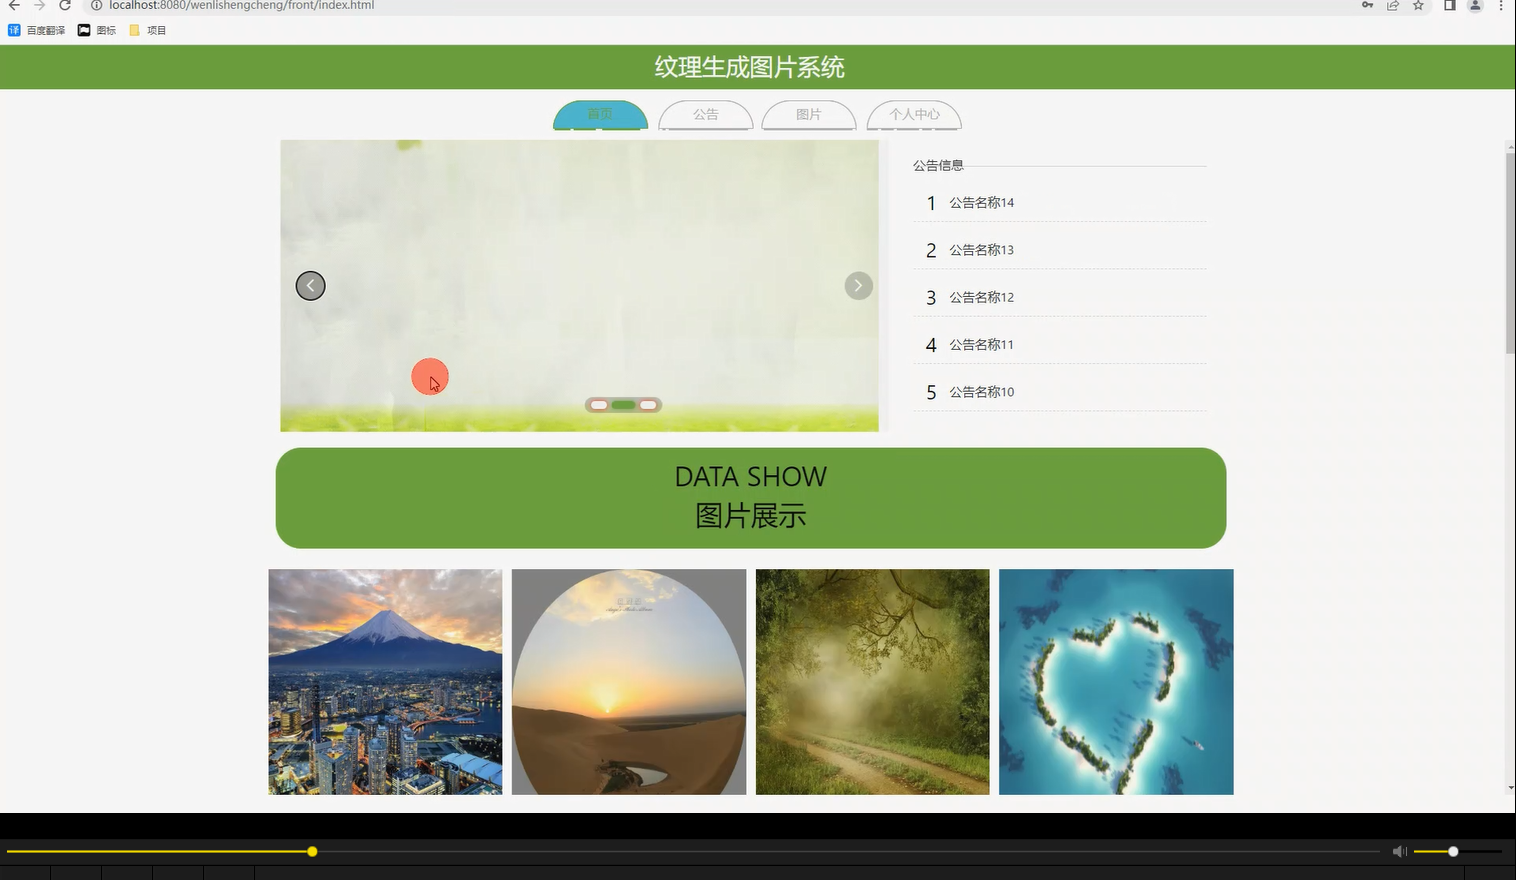Switch to the 个人中心 tab
Viewport: 1516px width, 880px height.
point(913,114)
